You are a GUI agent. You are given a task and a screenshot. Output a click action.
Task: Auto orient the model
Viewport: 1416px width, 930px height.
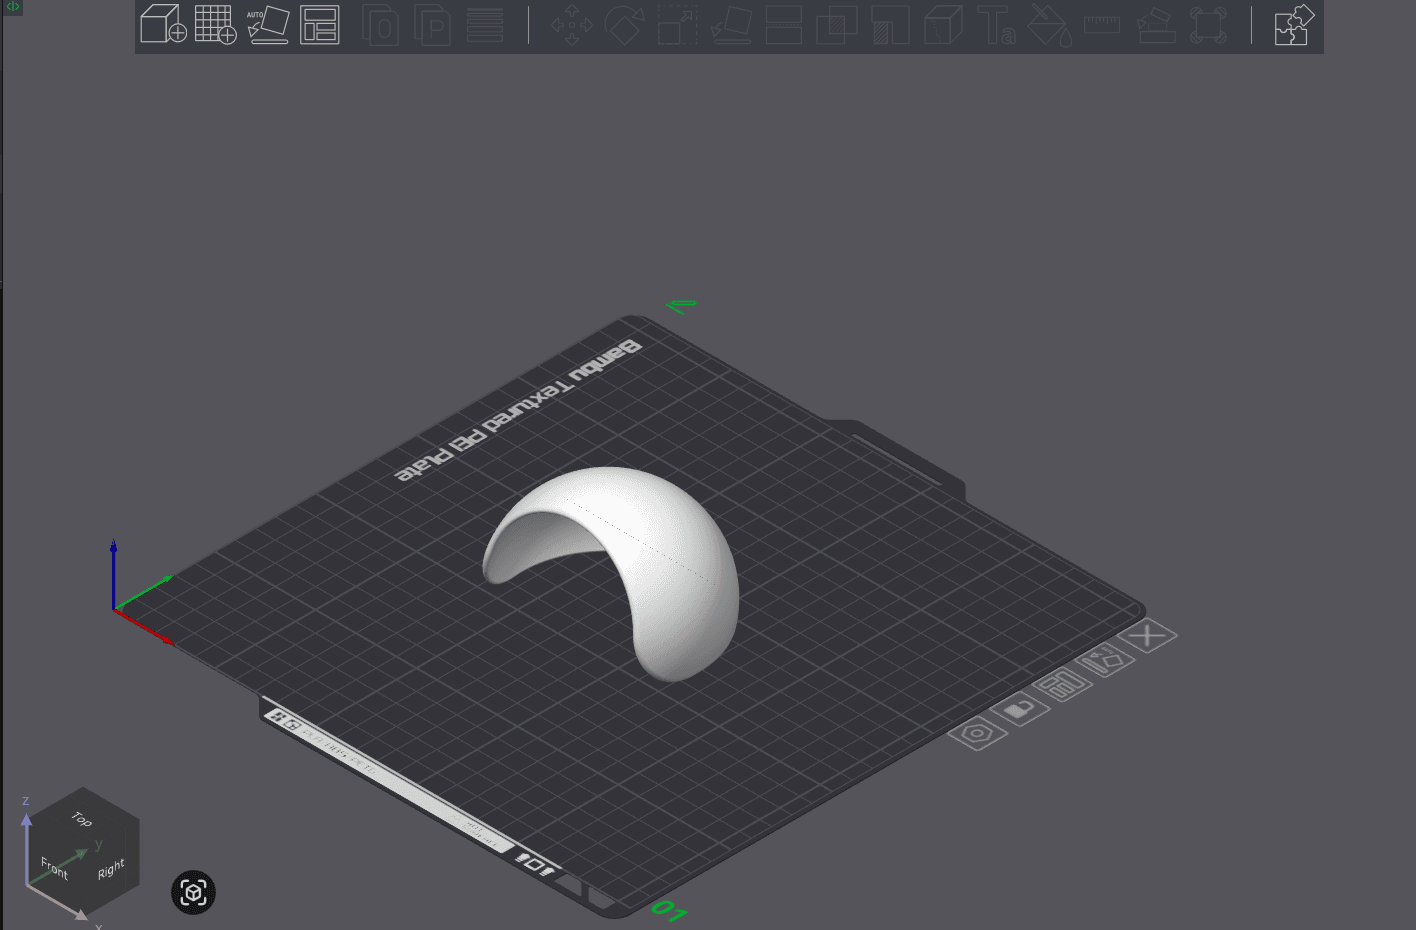tap(268, 24)
